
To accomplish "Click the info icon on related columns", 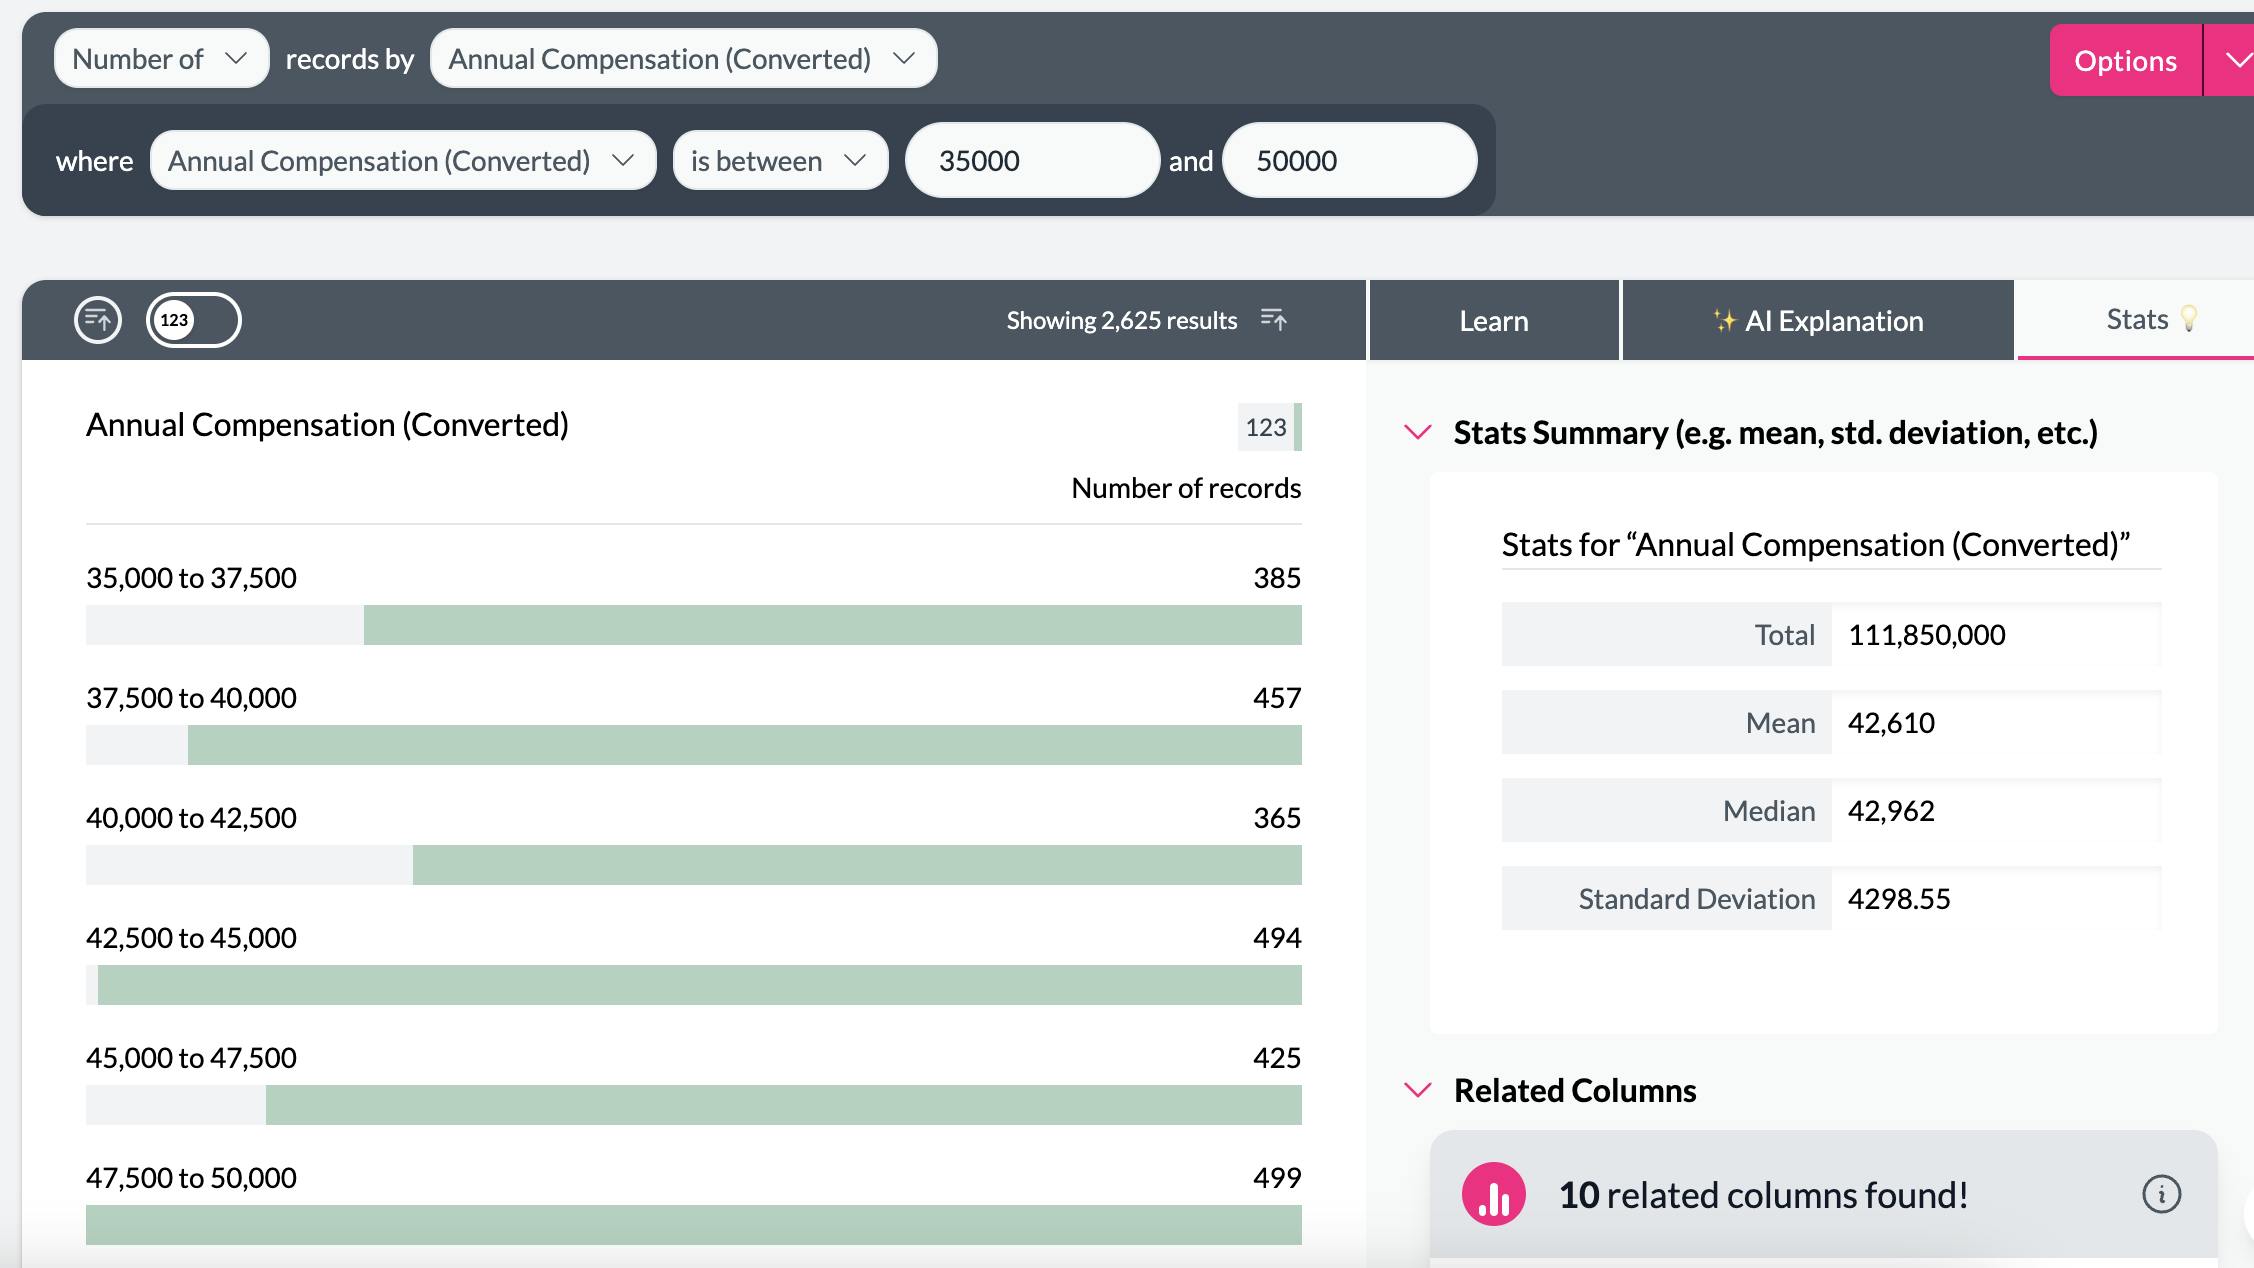I will pos(2161,1194).
